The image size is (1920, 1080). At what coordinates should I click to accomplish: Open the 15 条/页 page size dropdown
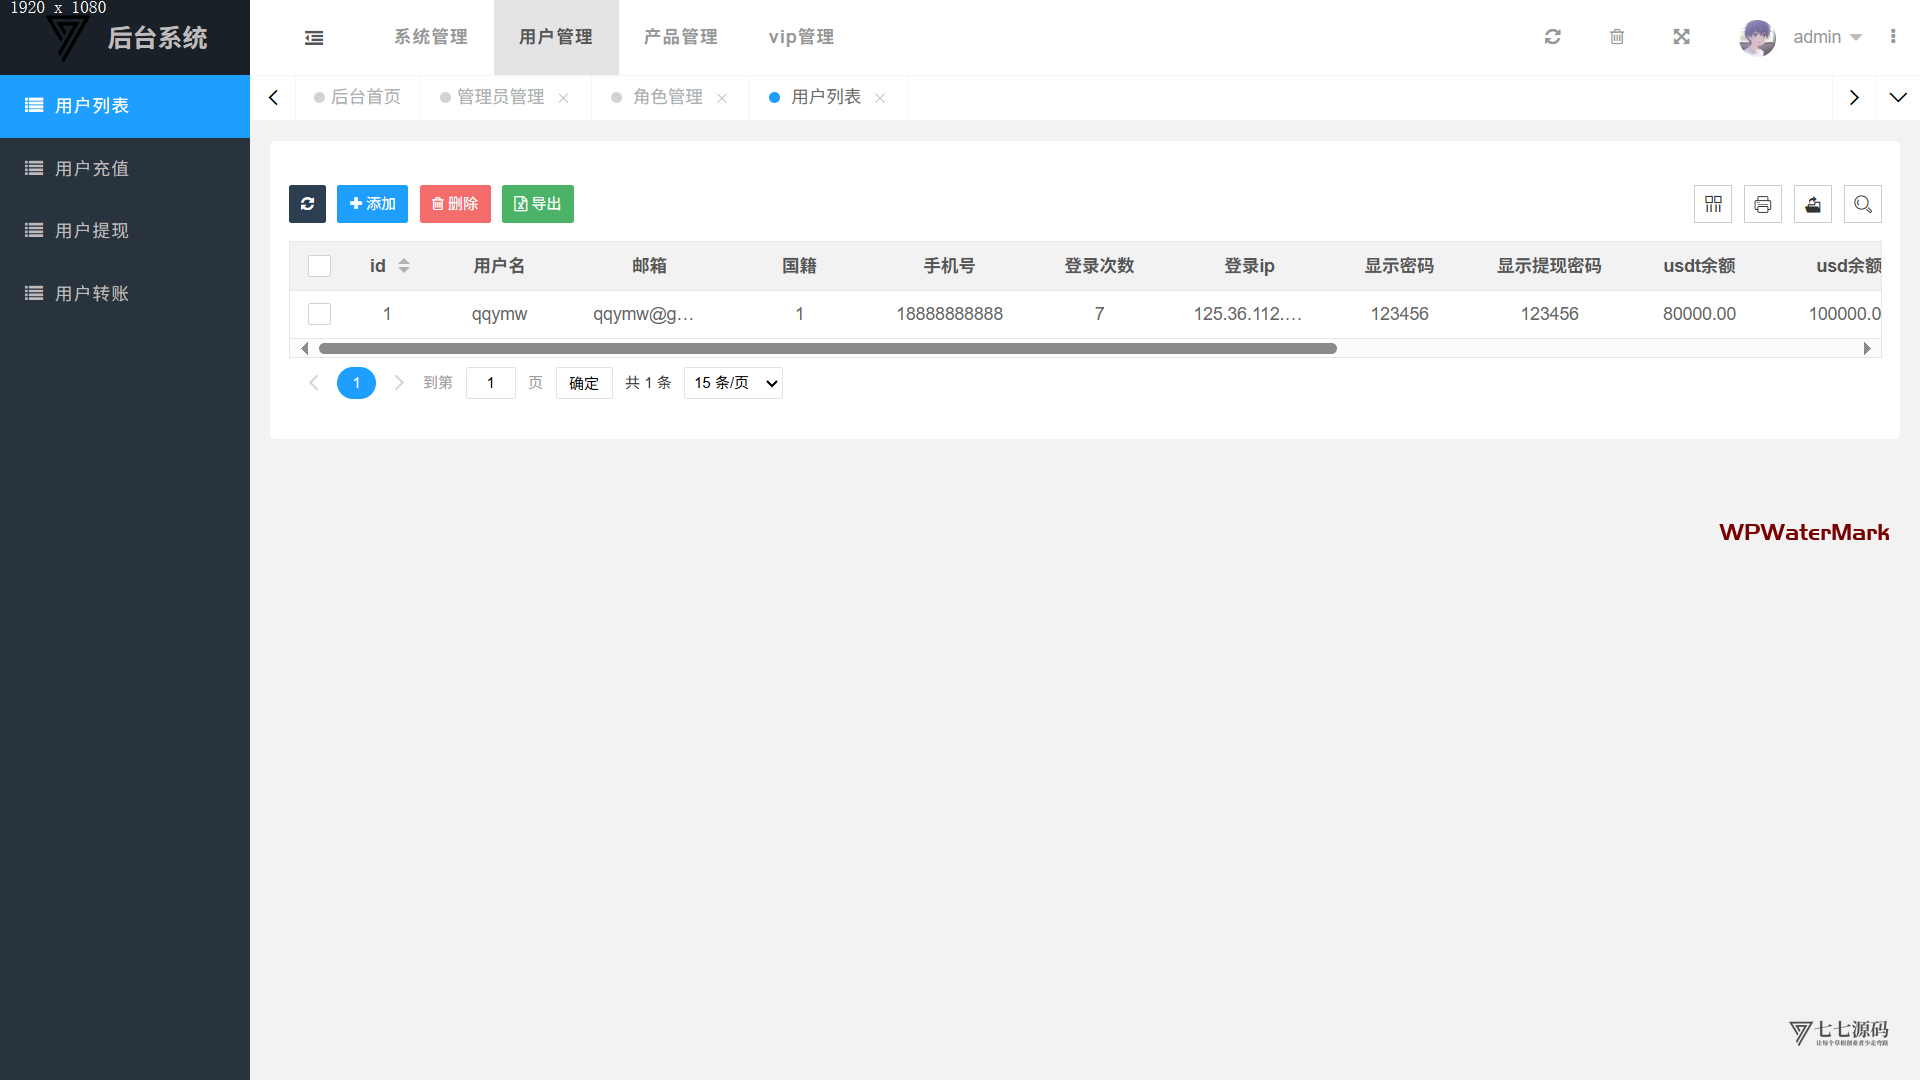click(x=733, y=383)
